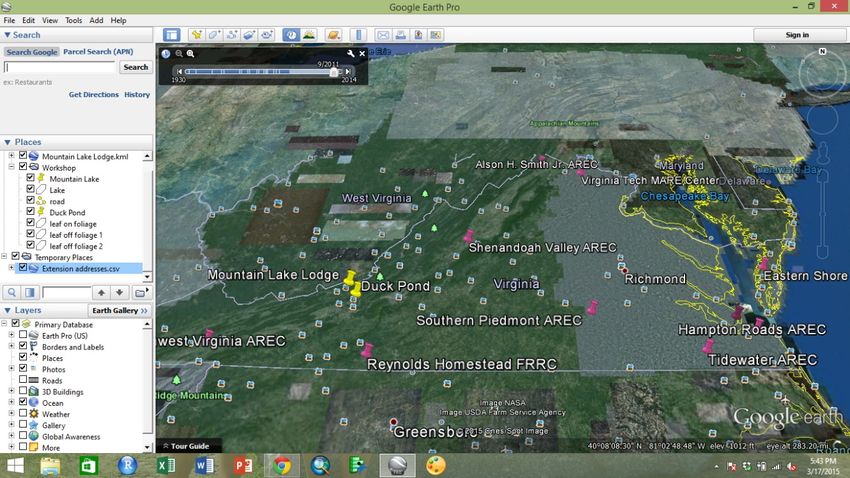Uncheck the Lake polygon checkbox
The width and height of the screenshot is (850, 478).
(x=30, y=189)
